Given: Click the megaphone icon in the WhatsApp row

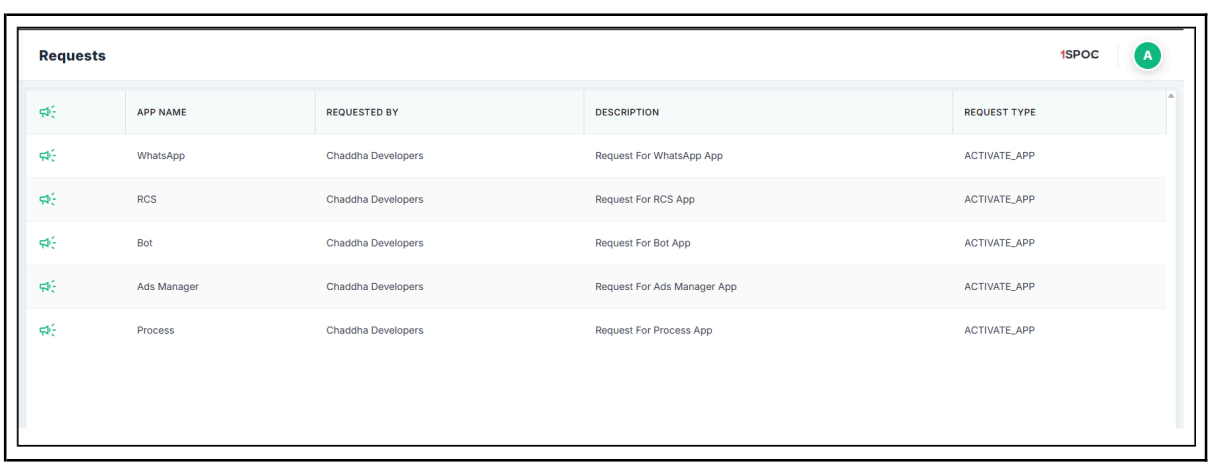Looking at the screenshot, I should point(47,156).
